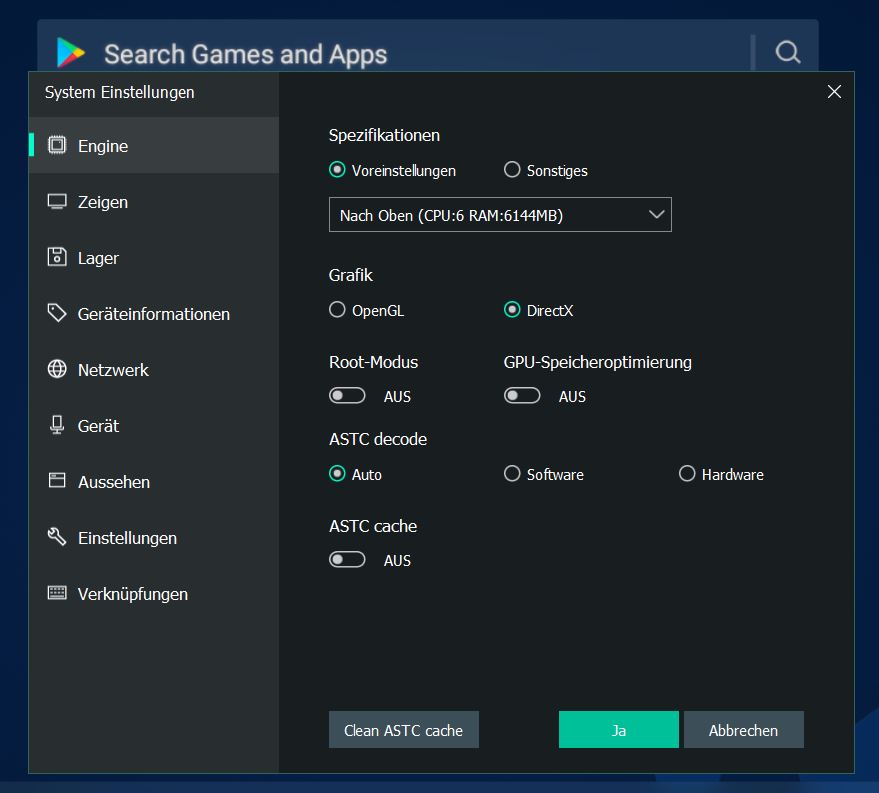Click the Netzwerk globe icon

57,369
